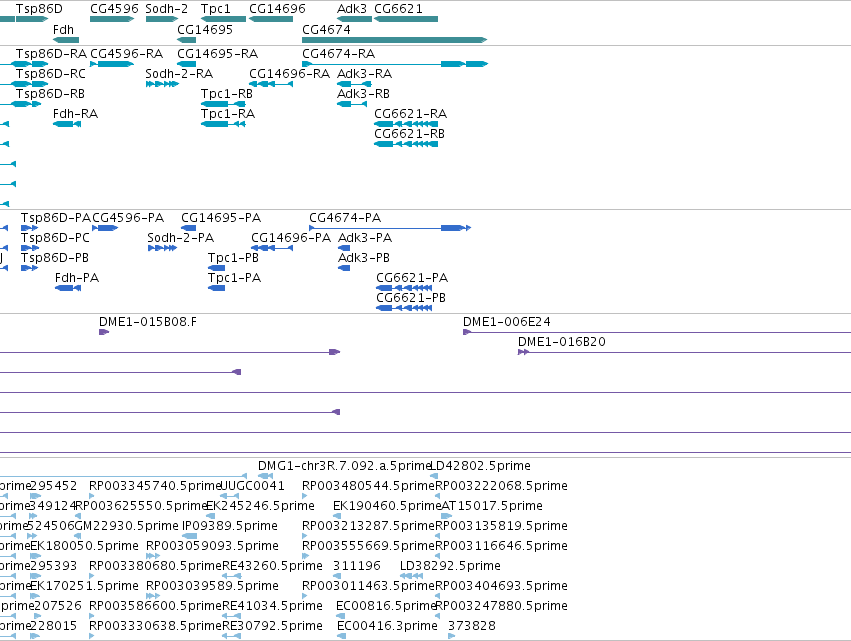Open EST EK245246.5prime
Viewport: 851px width, 641px height.
(x=261, y=506)
